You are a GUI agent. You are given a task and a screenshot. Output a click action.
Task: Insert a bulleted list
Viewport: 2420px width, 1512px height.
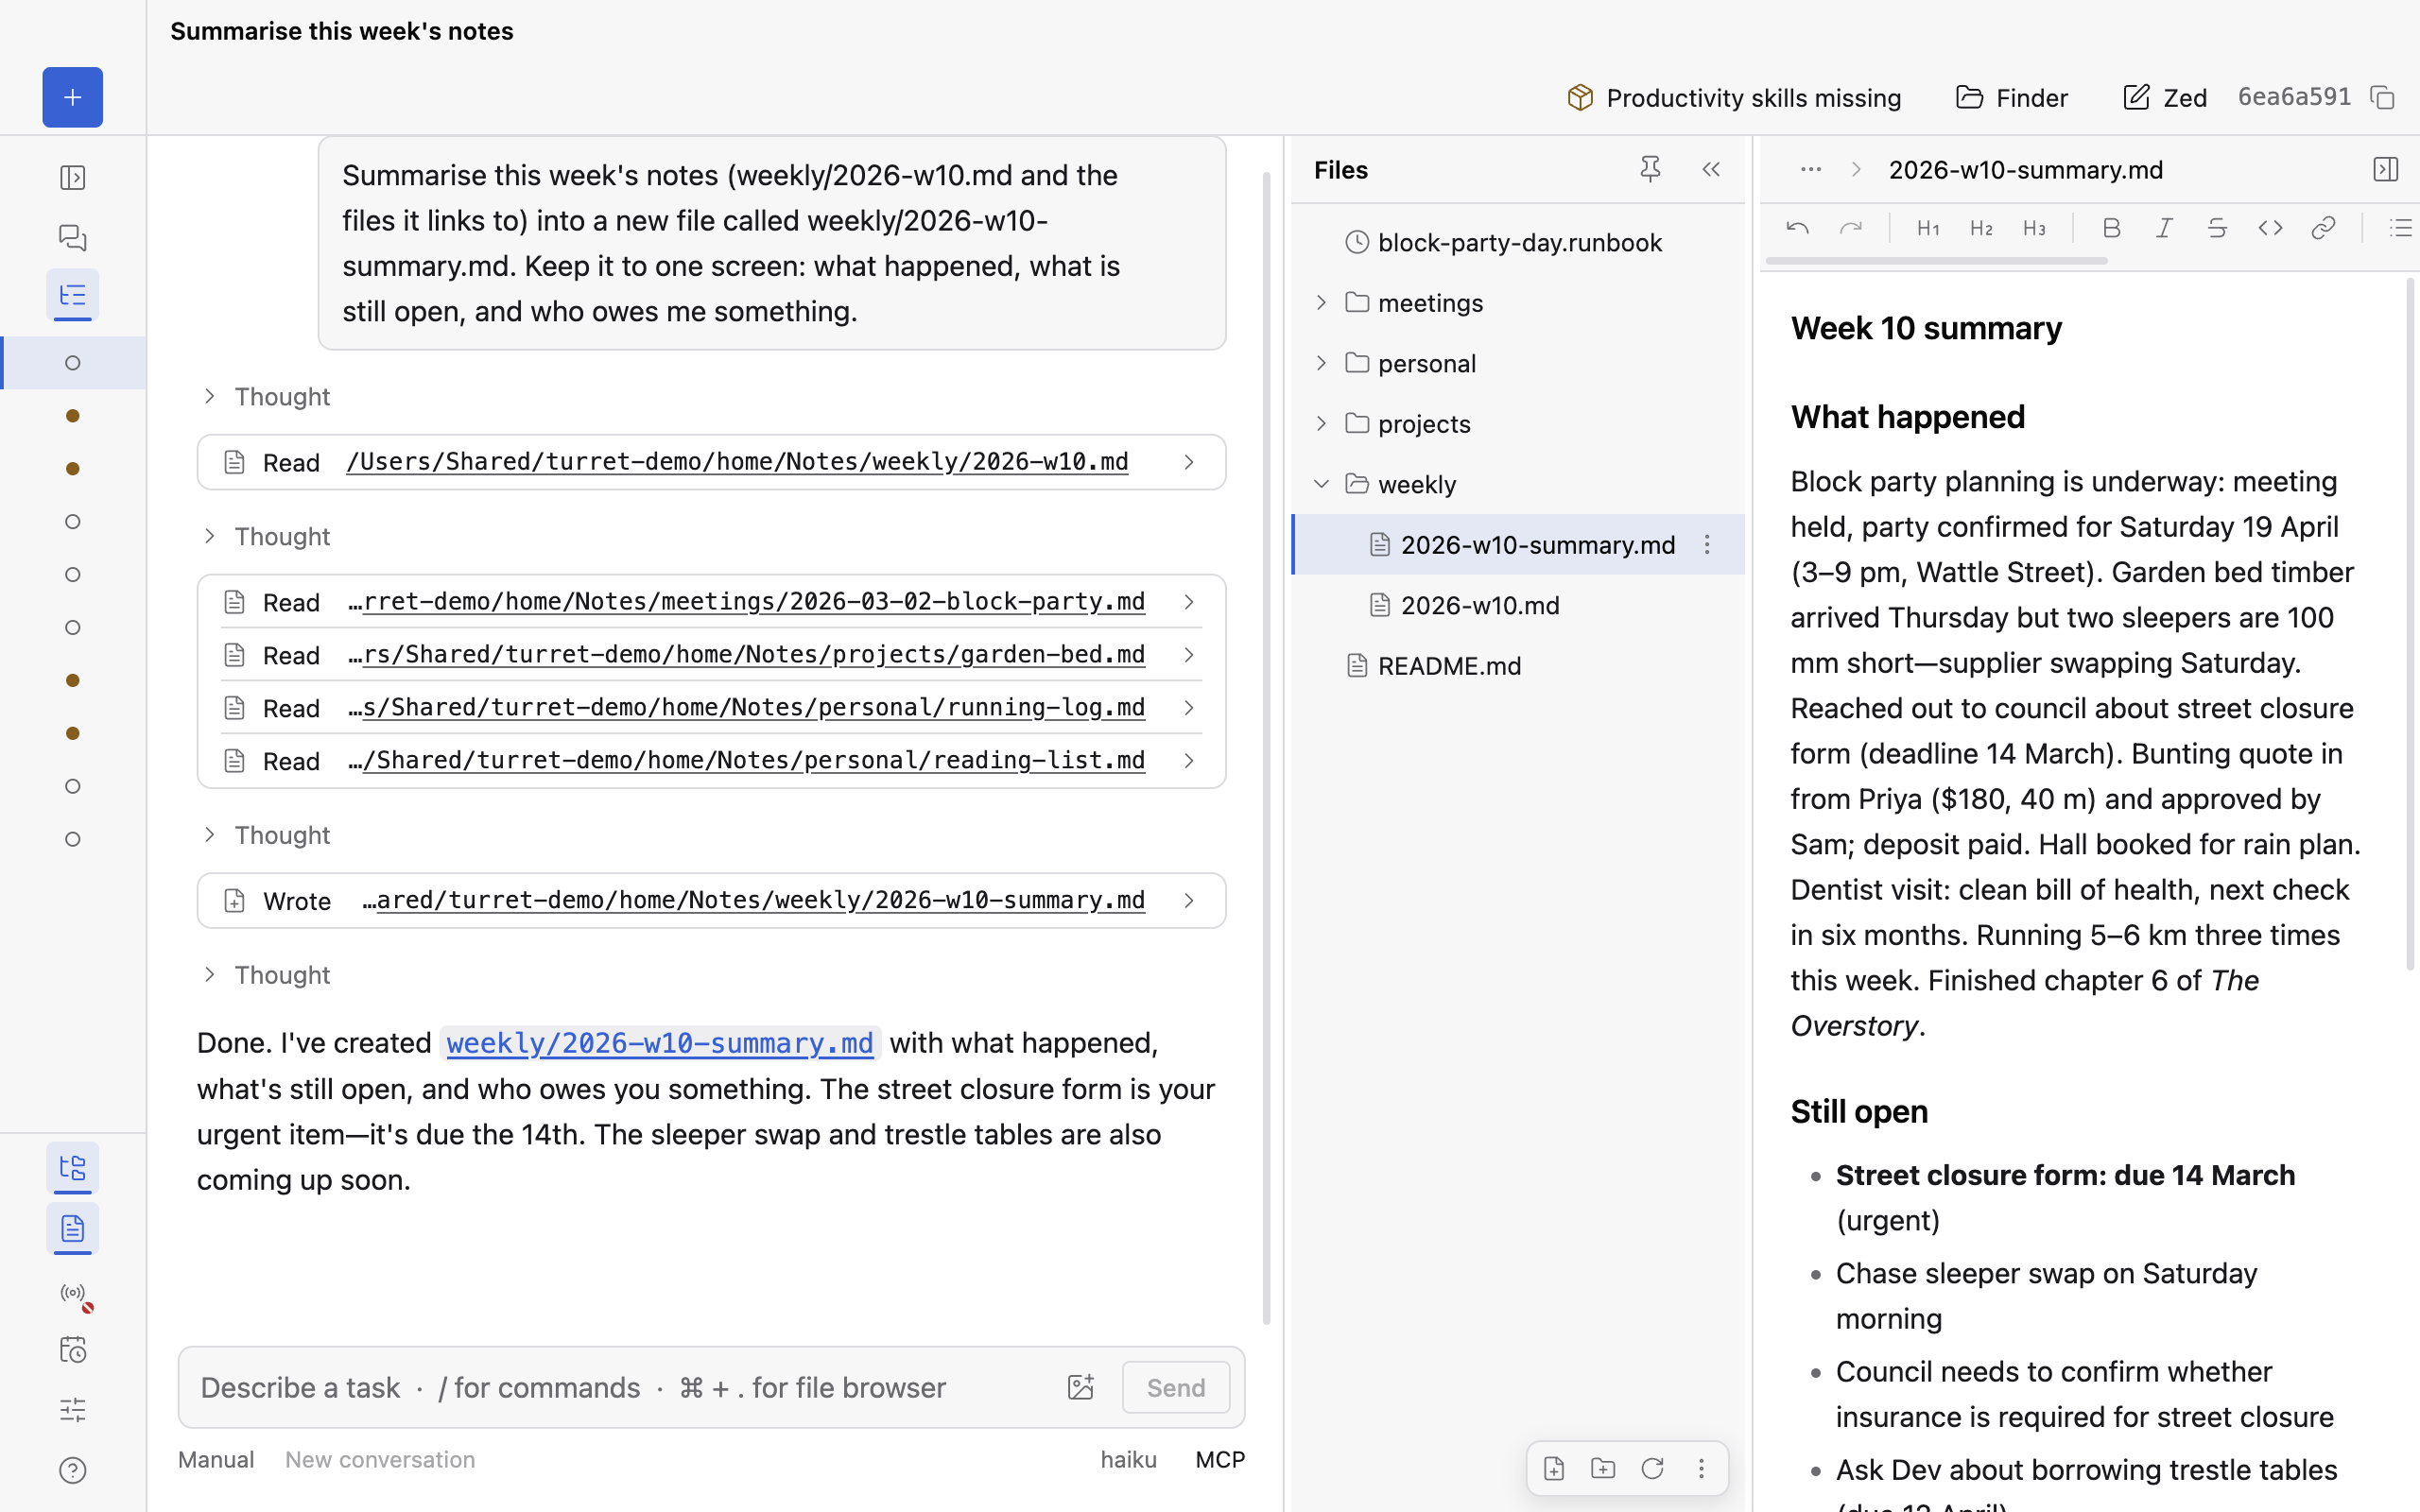[2400, 228]
